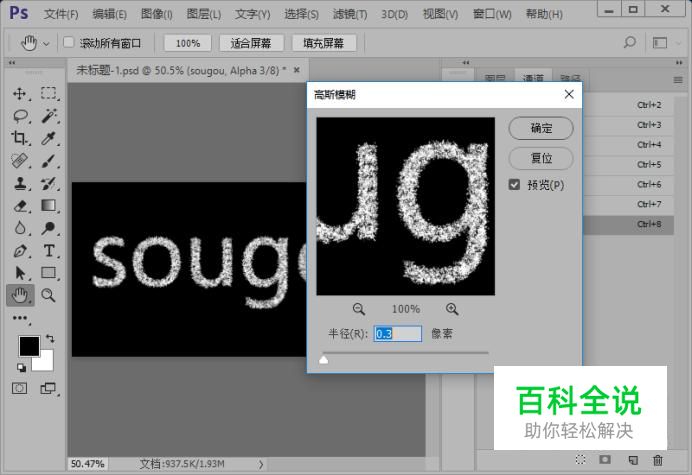
Task: Close the 未标题-1.psd document tab
Action: (297, 70)
